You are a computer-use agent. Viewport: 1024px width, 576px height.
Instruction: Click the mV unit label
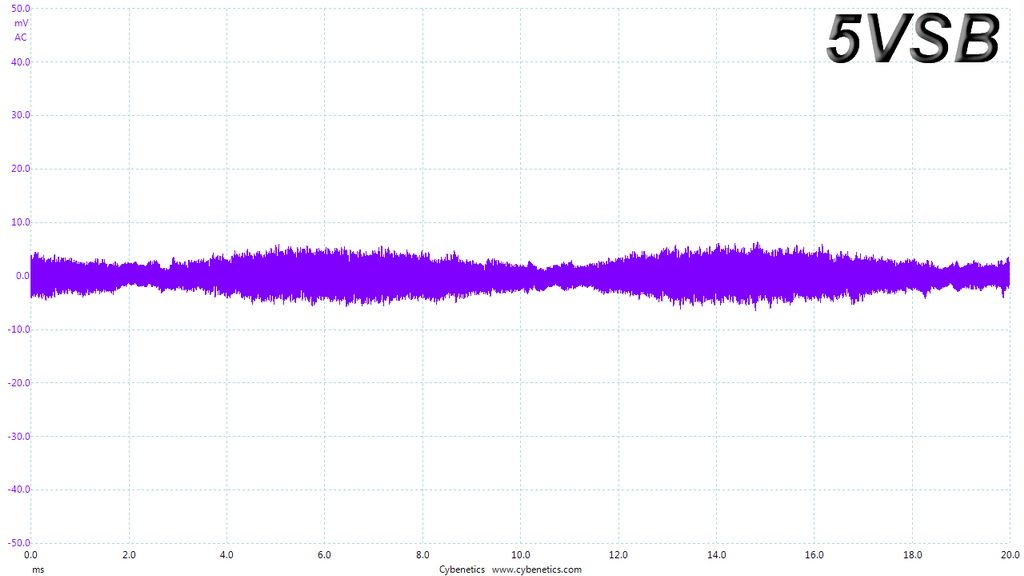[x=21, y=23]
